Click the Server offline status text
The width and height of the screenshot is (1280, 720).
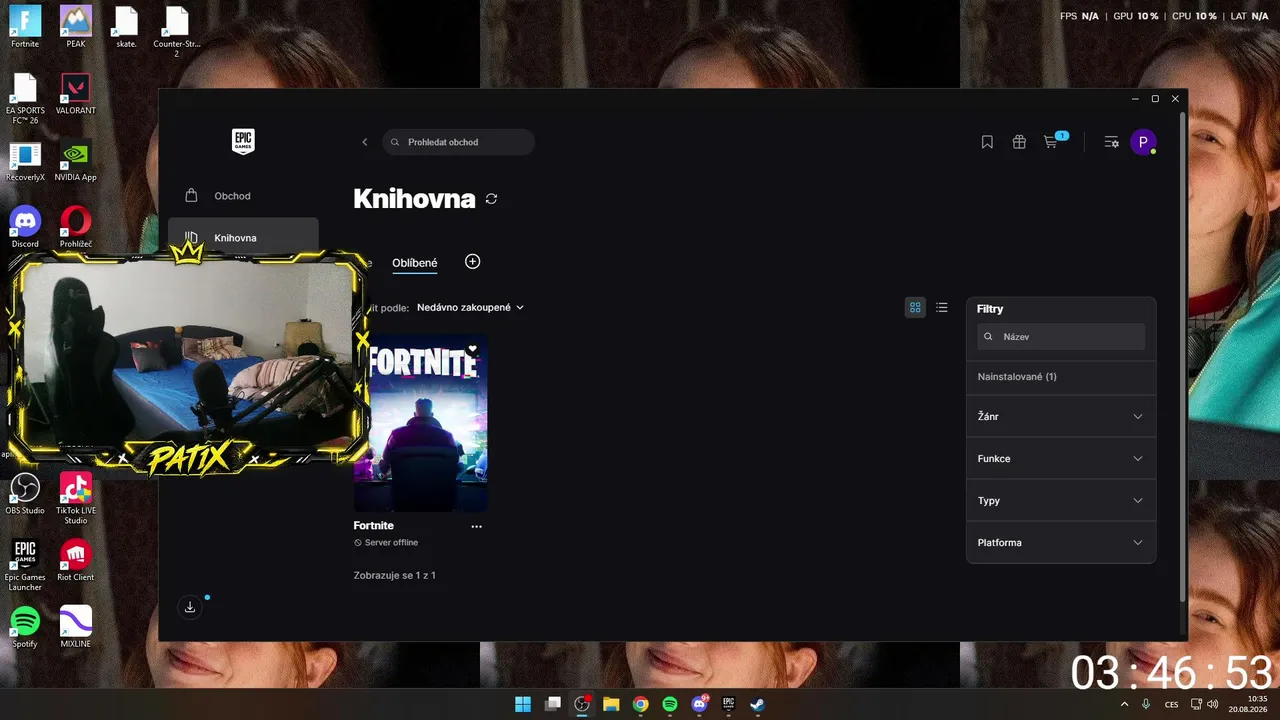coord(386,543)
